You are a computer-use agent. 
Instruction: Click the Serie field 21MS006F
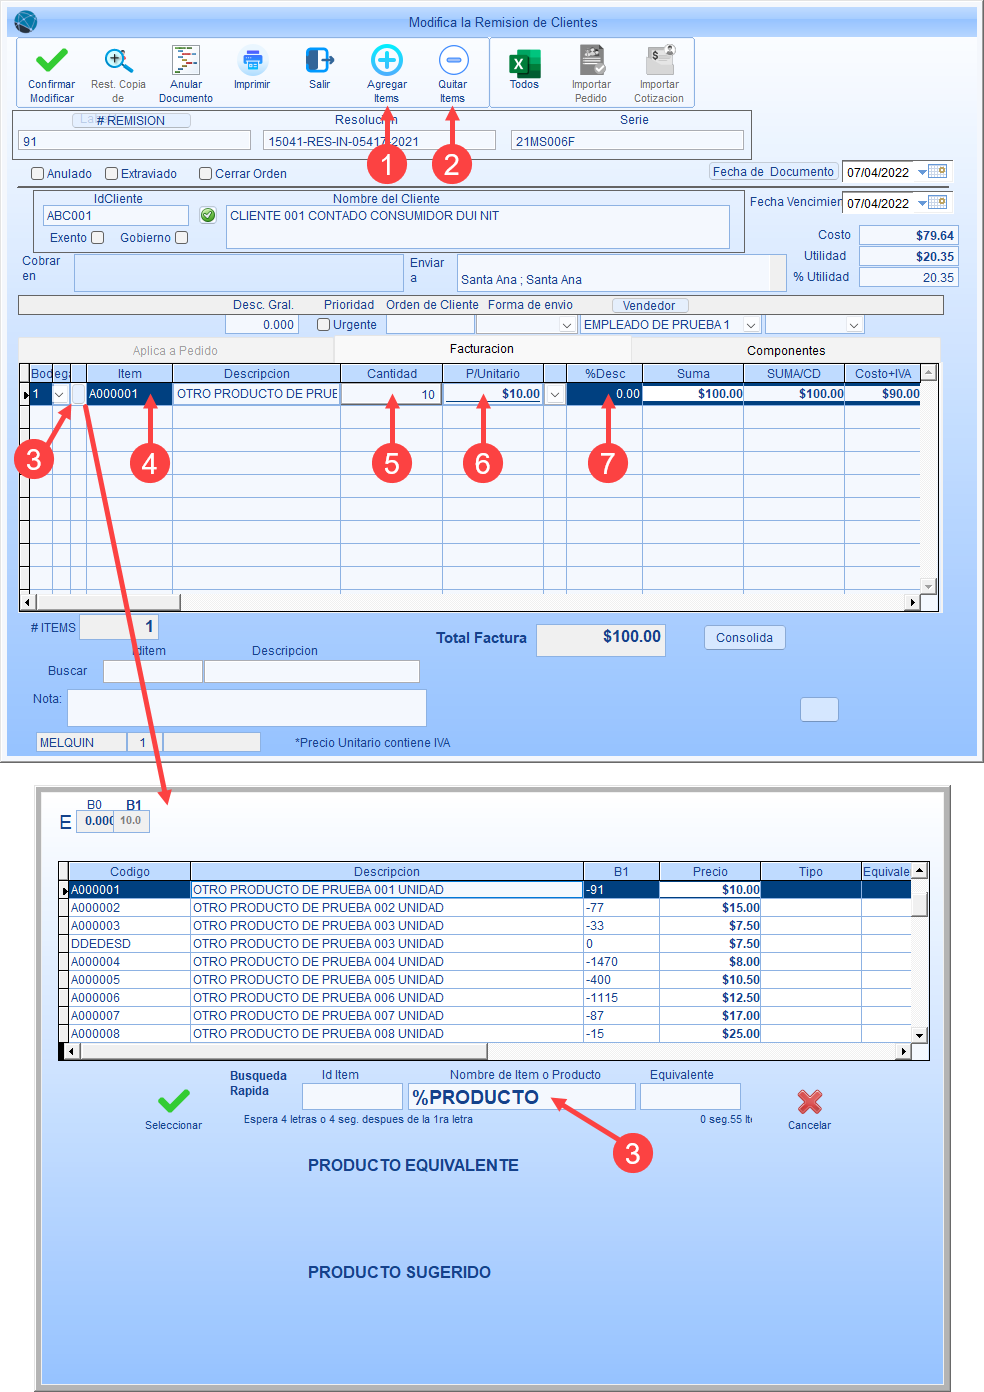pos(627,141)
